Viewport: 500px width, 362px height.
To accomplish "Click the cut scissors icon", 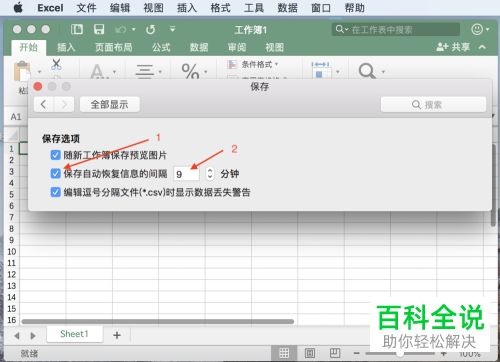I will tap(56, 64).
